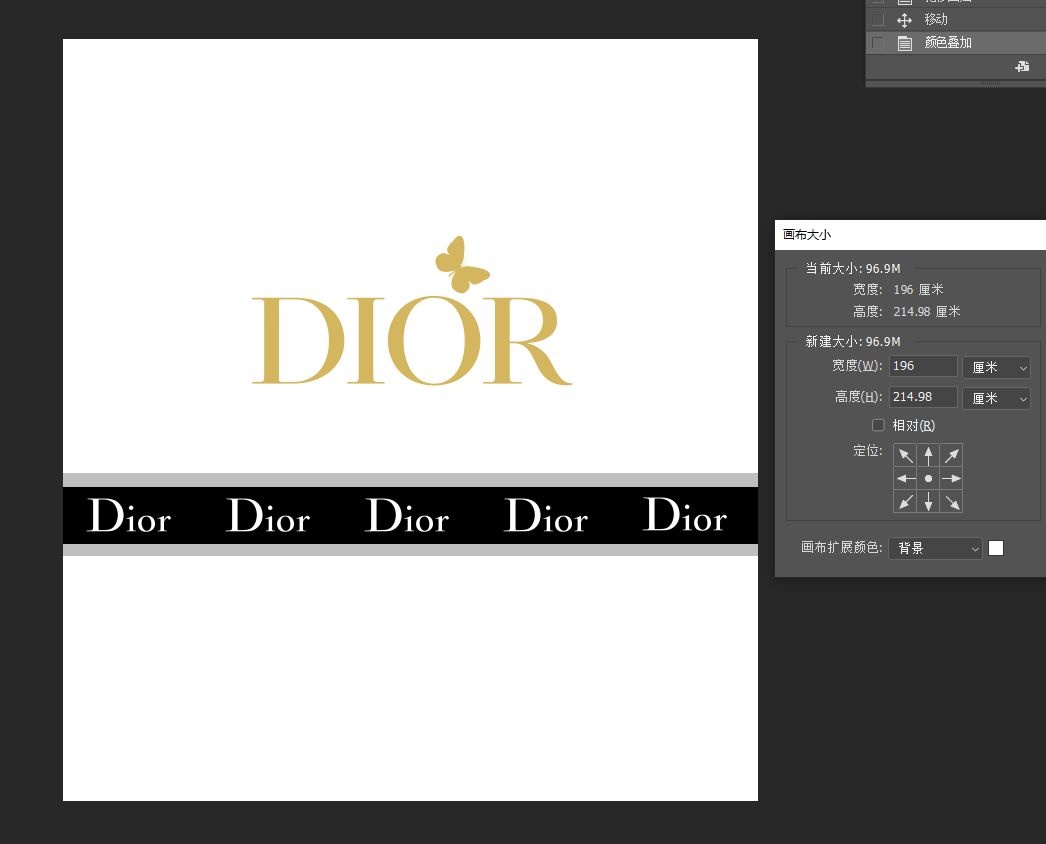Open the height unit dropdown showing 厘米
Screen dimensions: 1046x844
click(997, 398)
